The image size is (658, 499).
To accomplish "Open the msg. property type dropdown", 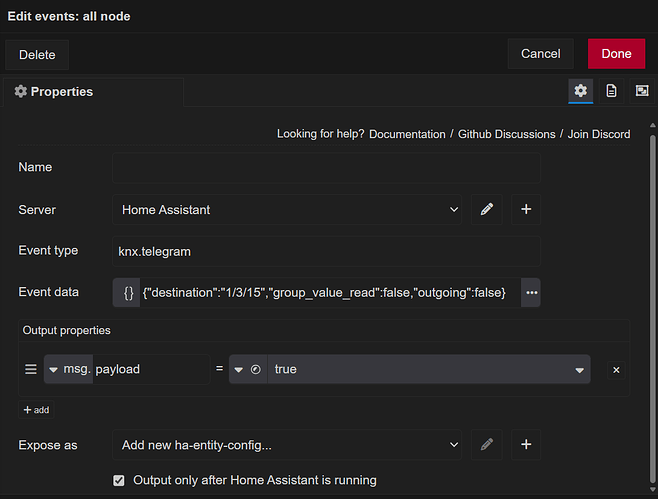I will 68,369.
